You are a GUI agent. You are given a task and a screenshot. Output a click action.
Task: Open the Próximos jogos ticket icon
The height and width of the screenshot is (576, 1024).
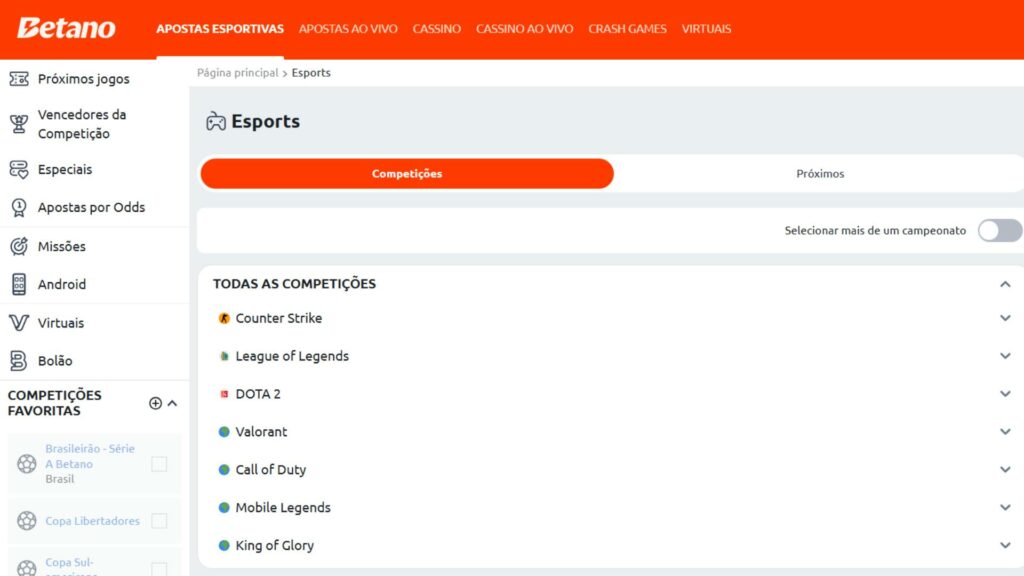[x=19, y=79]
